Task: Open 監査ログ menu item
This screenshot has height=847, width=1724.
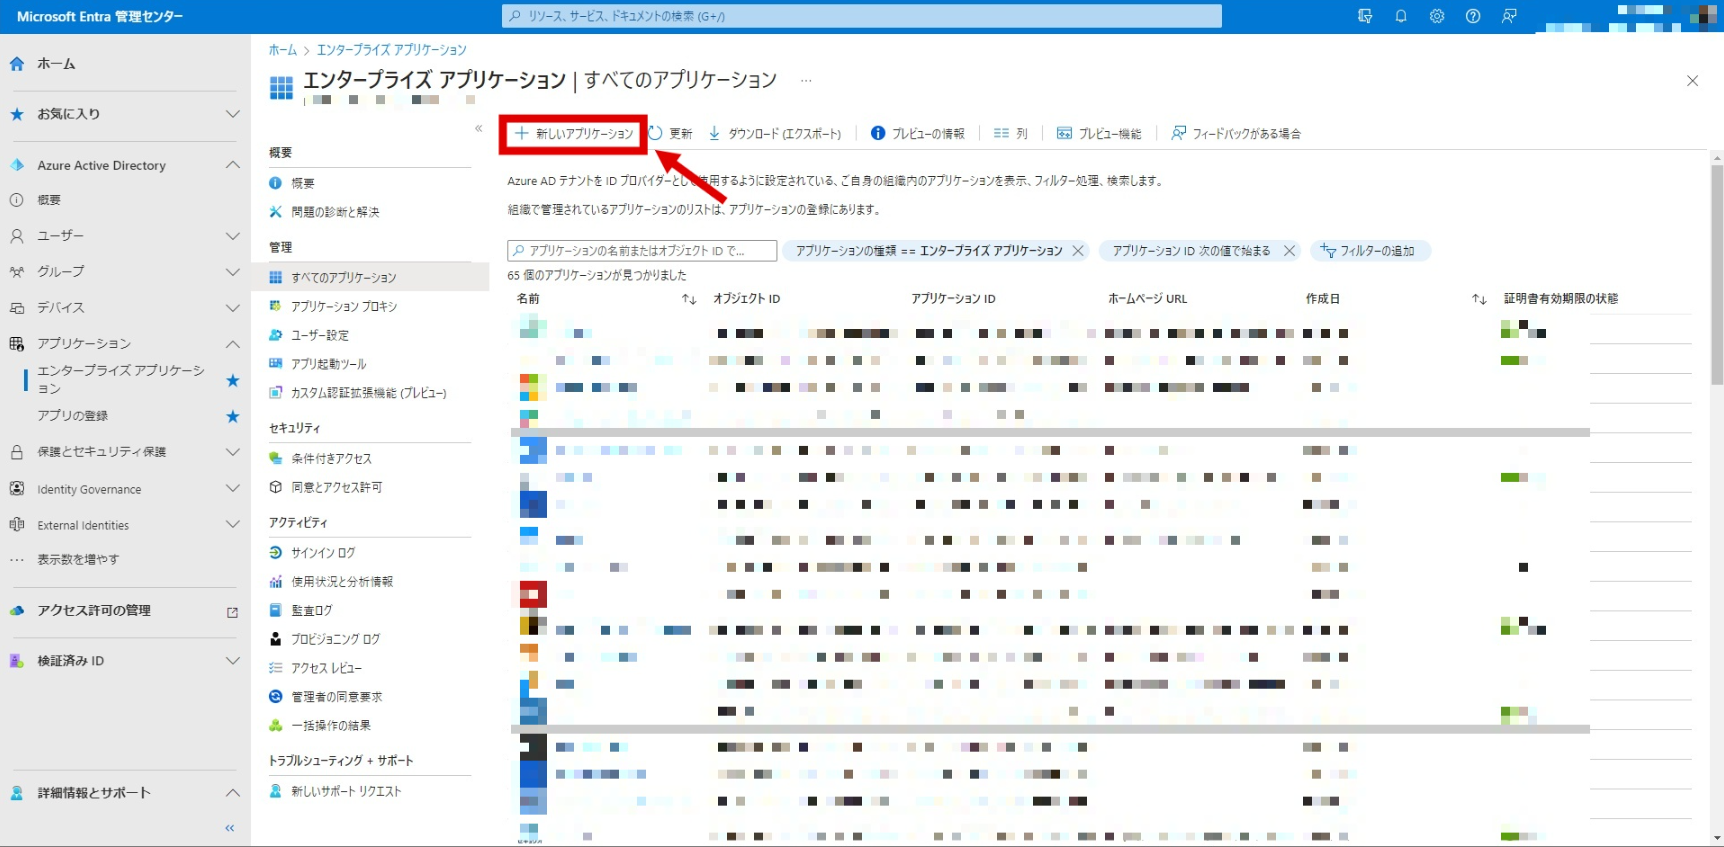Action: (x=311, y=610)
